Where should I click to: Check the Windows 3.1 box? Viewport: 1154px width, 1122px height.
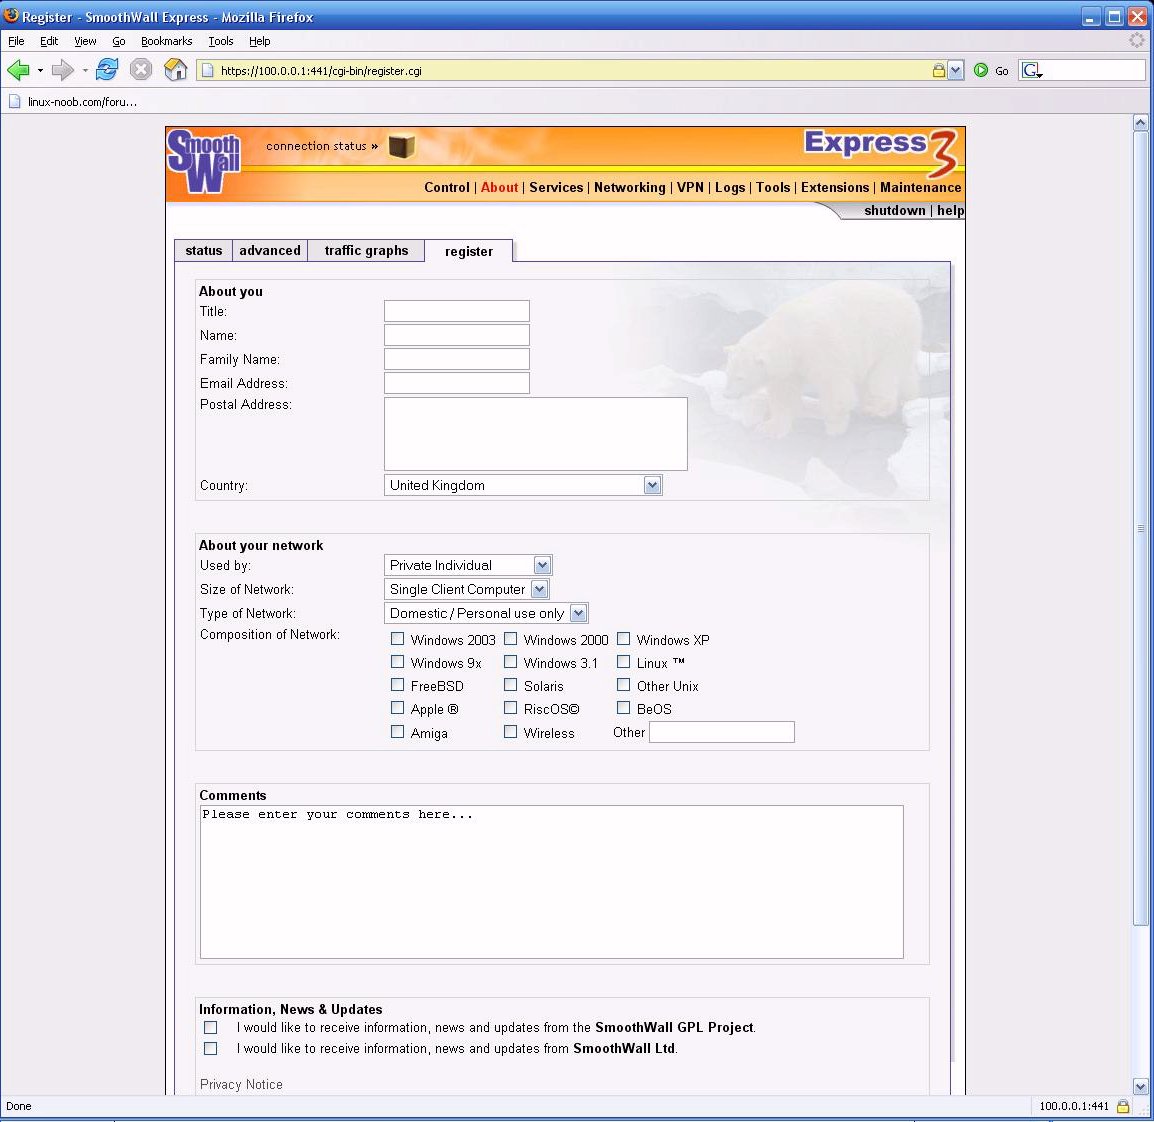click(x=510, y=661)
